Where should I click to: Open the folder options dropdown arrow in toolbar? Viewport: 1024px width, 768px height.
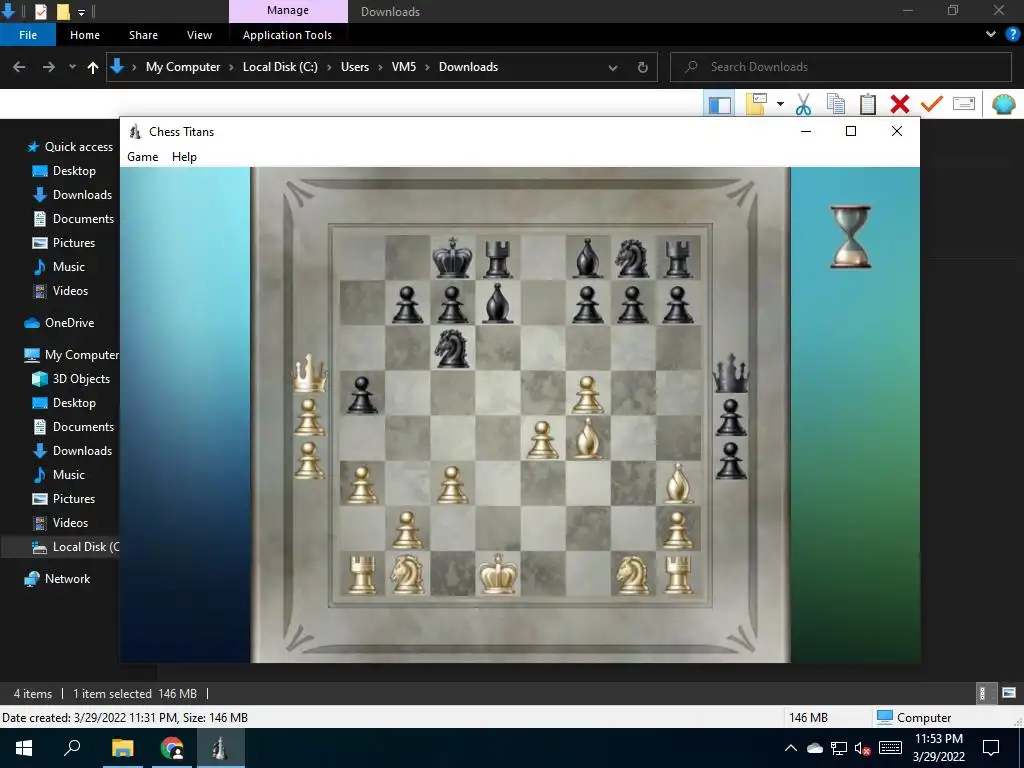780,104
